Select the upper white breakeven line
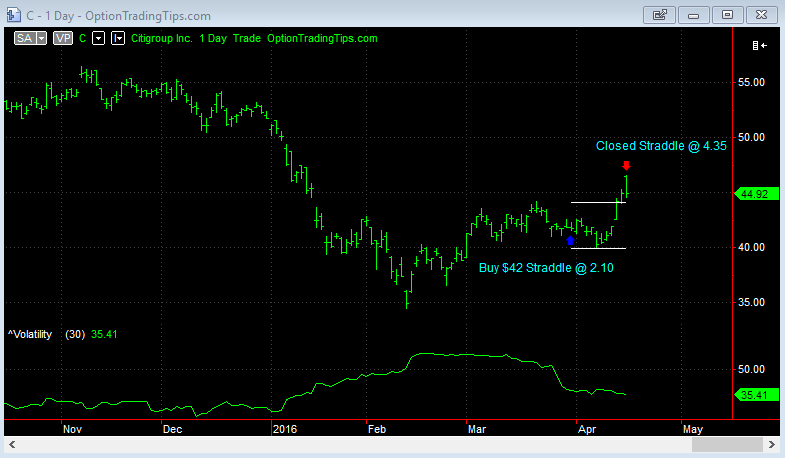This screenshot has width=785, height=458. pos(598,202)
